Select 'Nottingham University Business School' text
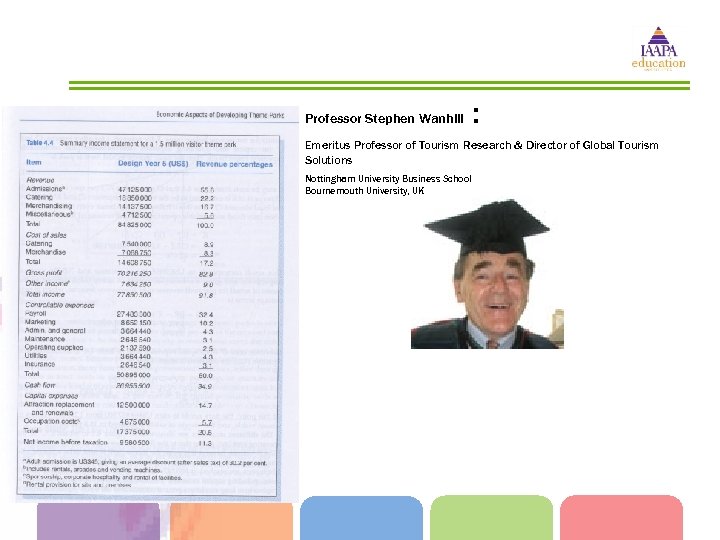Viewport: 720px width, 540px height. click(388, 179)
